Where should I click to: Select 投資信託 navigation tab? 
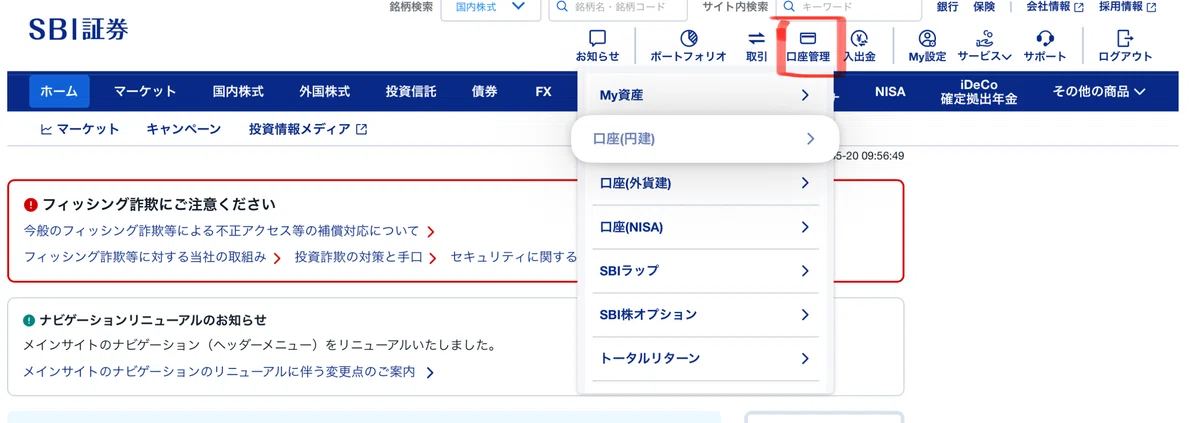[411, 91]
